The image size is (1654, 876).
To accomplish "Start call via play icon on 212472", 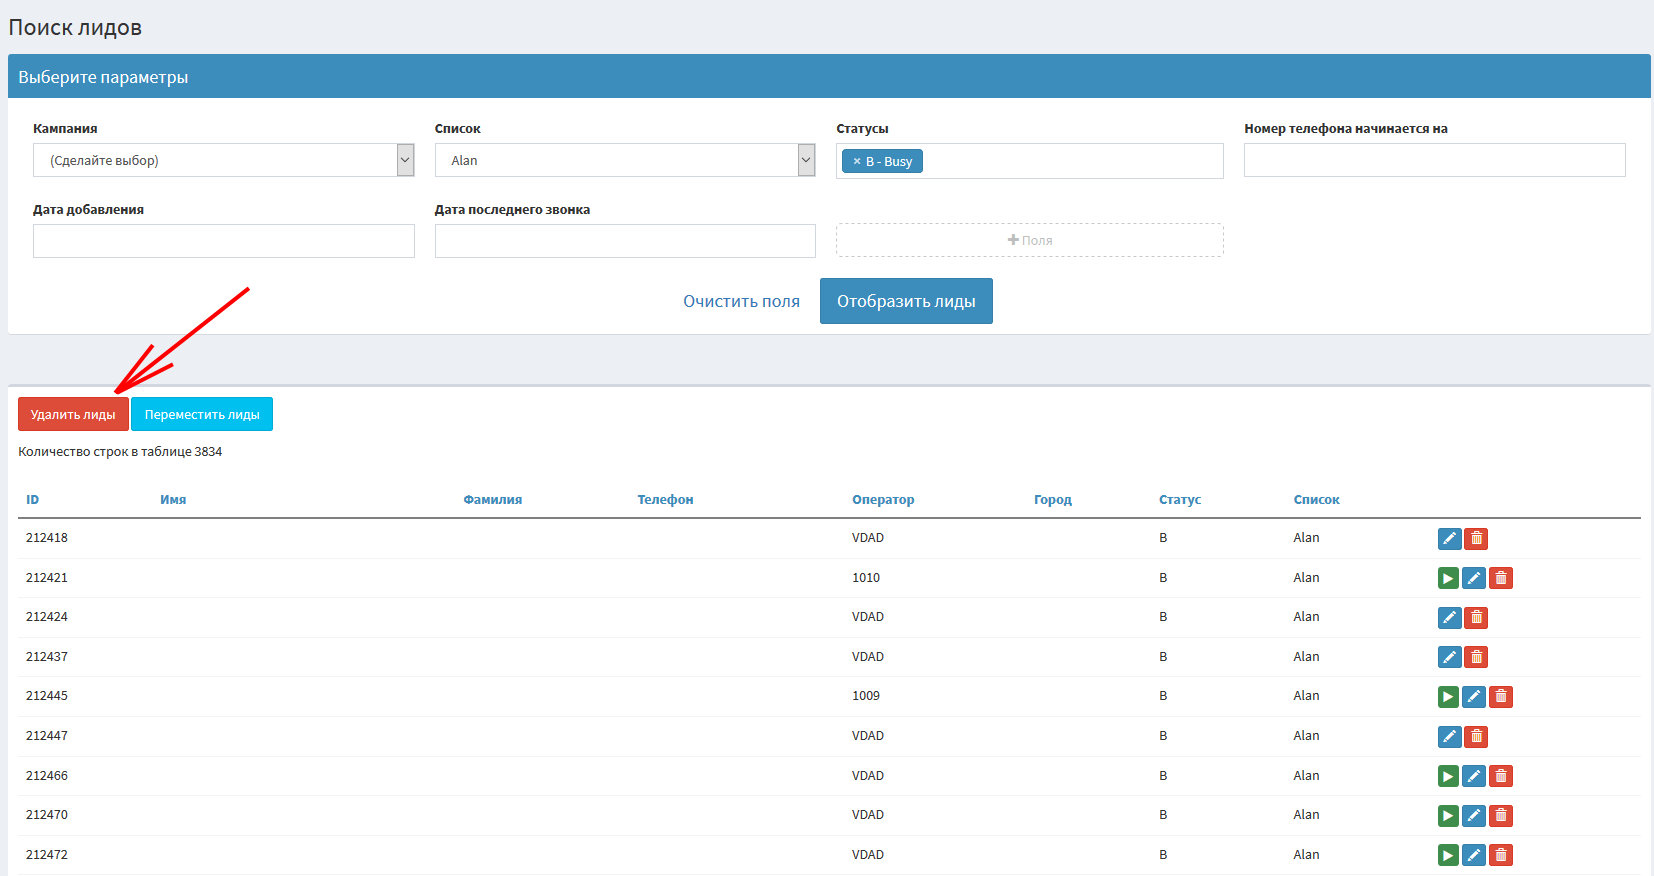I will pos(1448,855).
